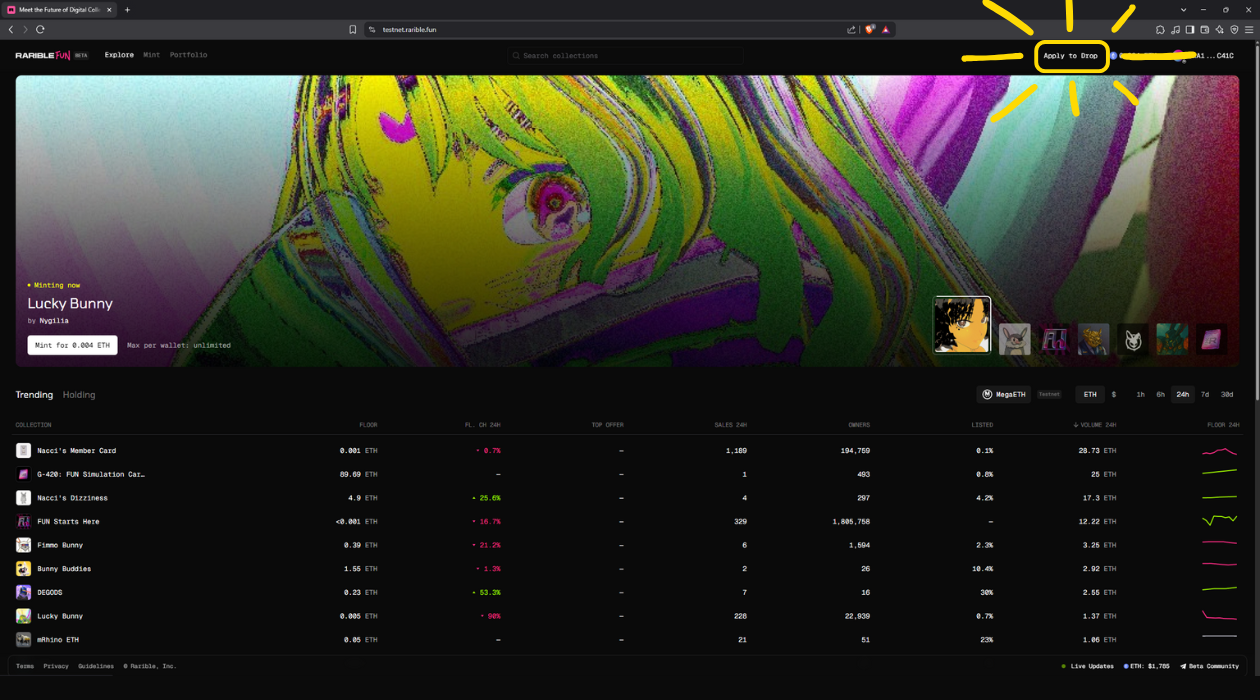
Task: Click the Search collections field
Action: (x=624, y=56)
